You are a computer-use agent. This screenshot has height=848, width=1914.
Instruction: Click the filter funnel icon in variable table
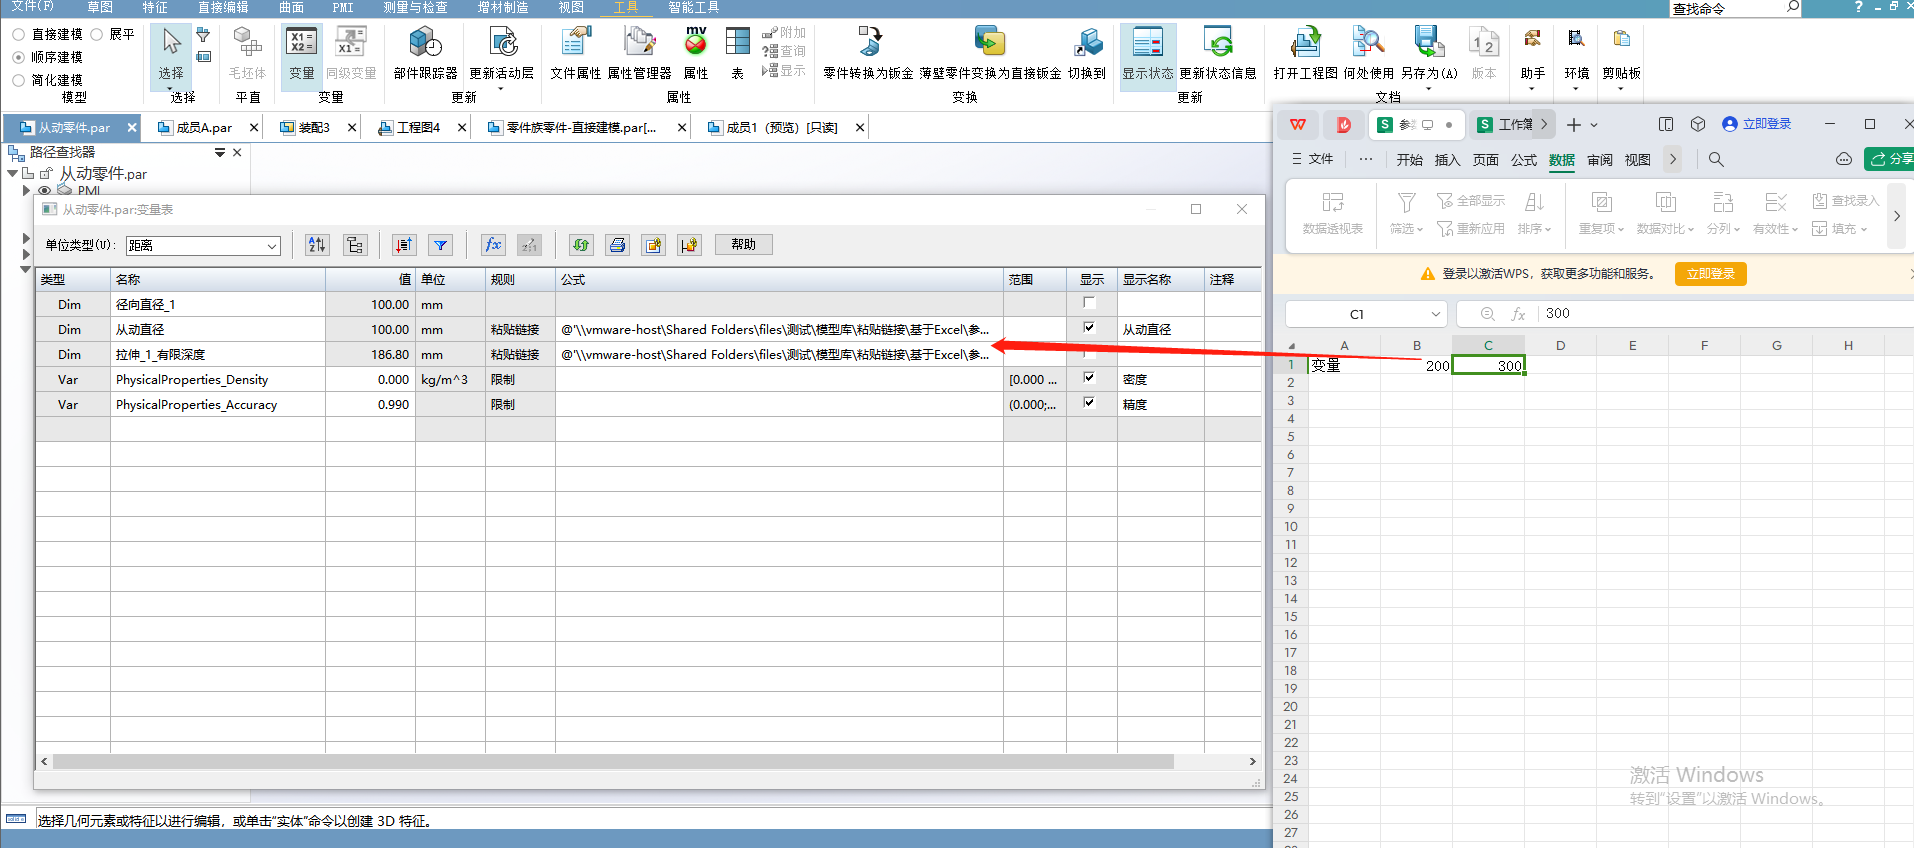(440, 245)
